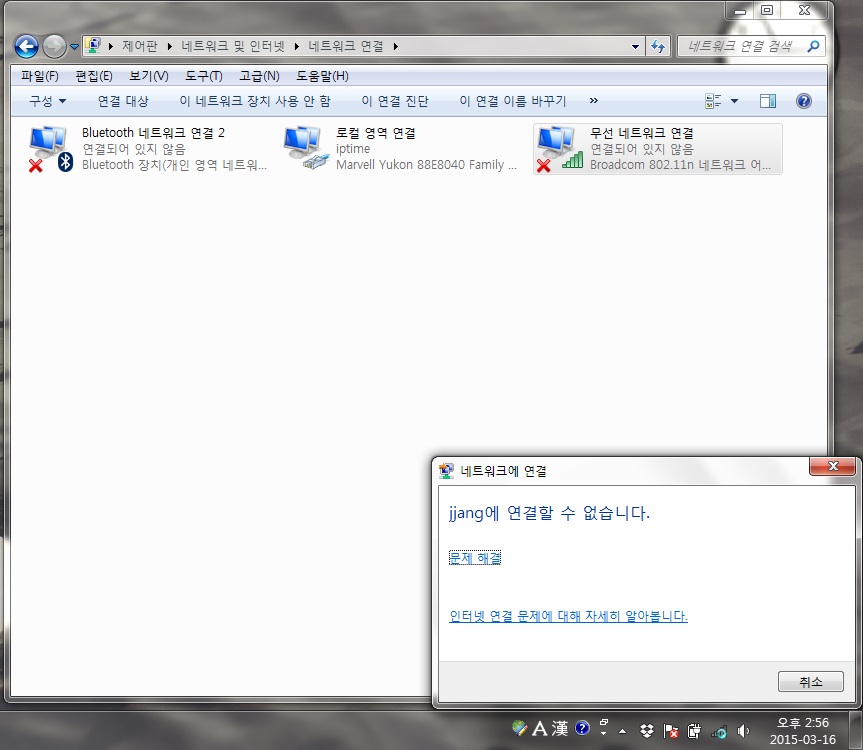Click the 네트워크 연결 검색 search field
The height and width of the screenshot is (750, 863).
(741, 46)
